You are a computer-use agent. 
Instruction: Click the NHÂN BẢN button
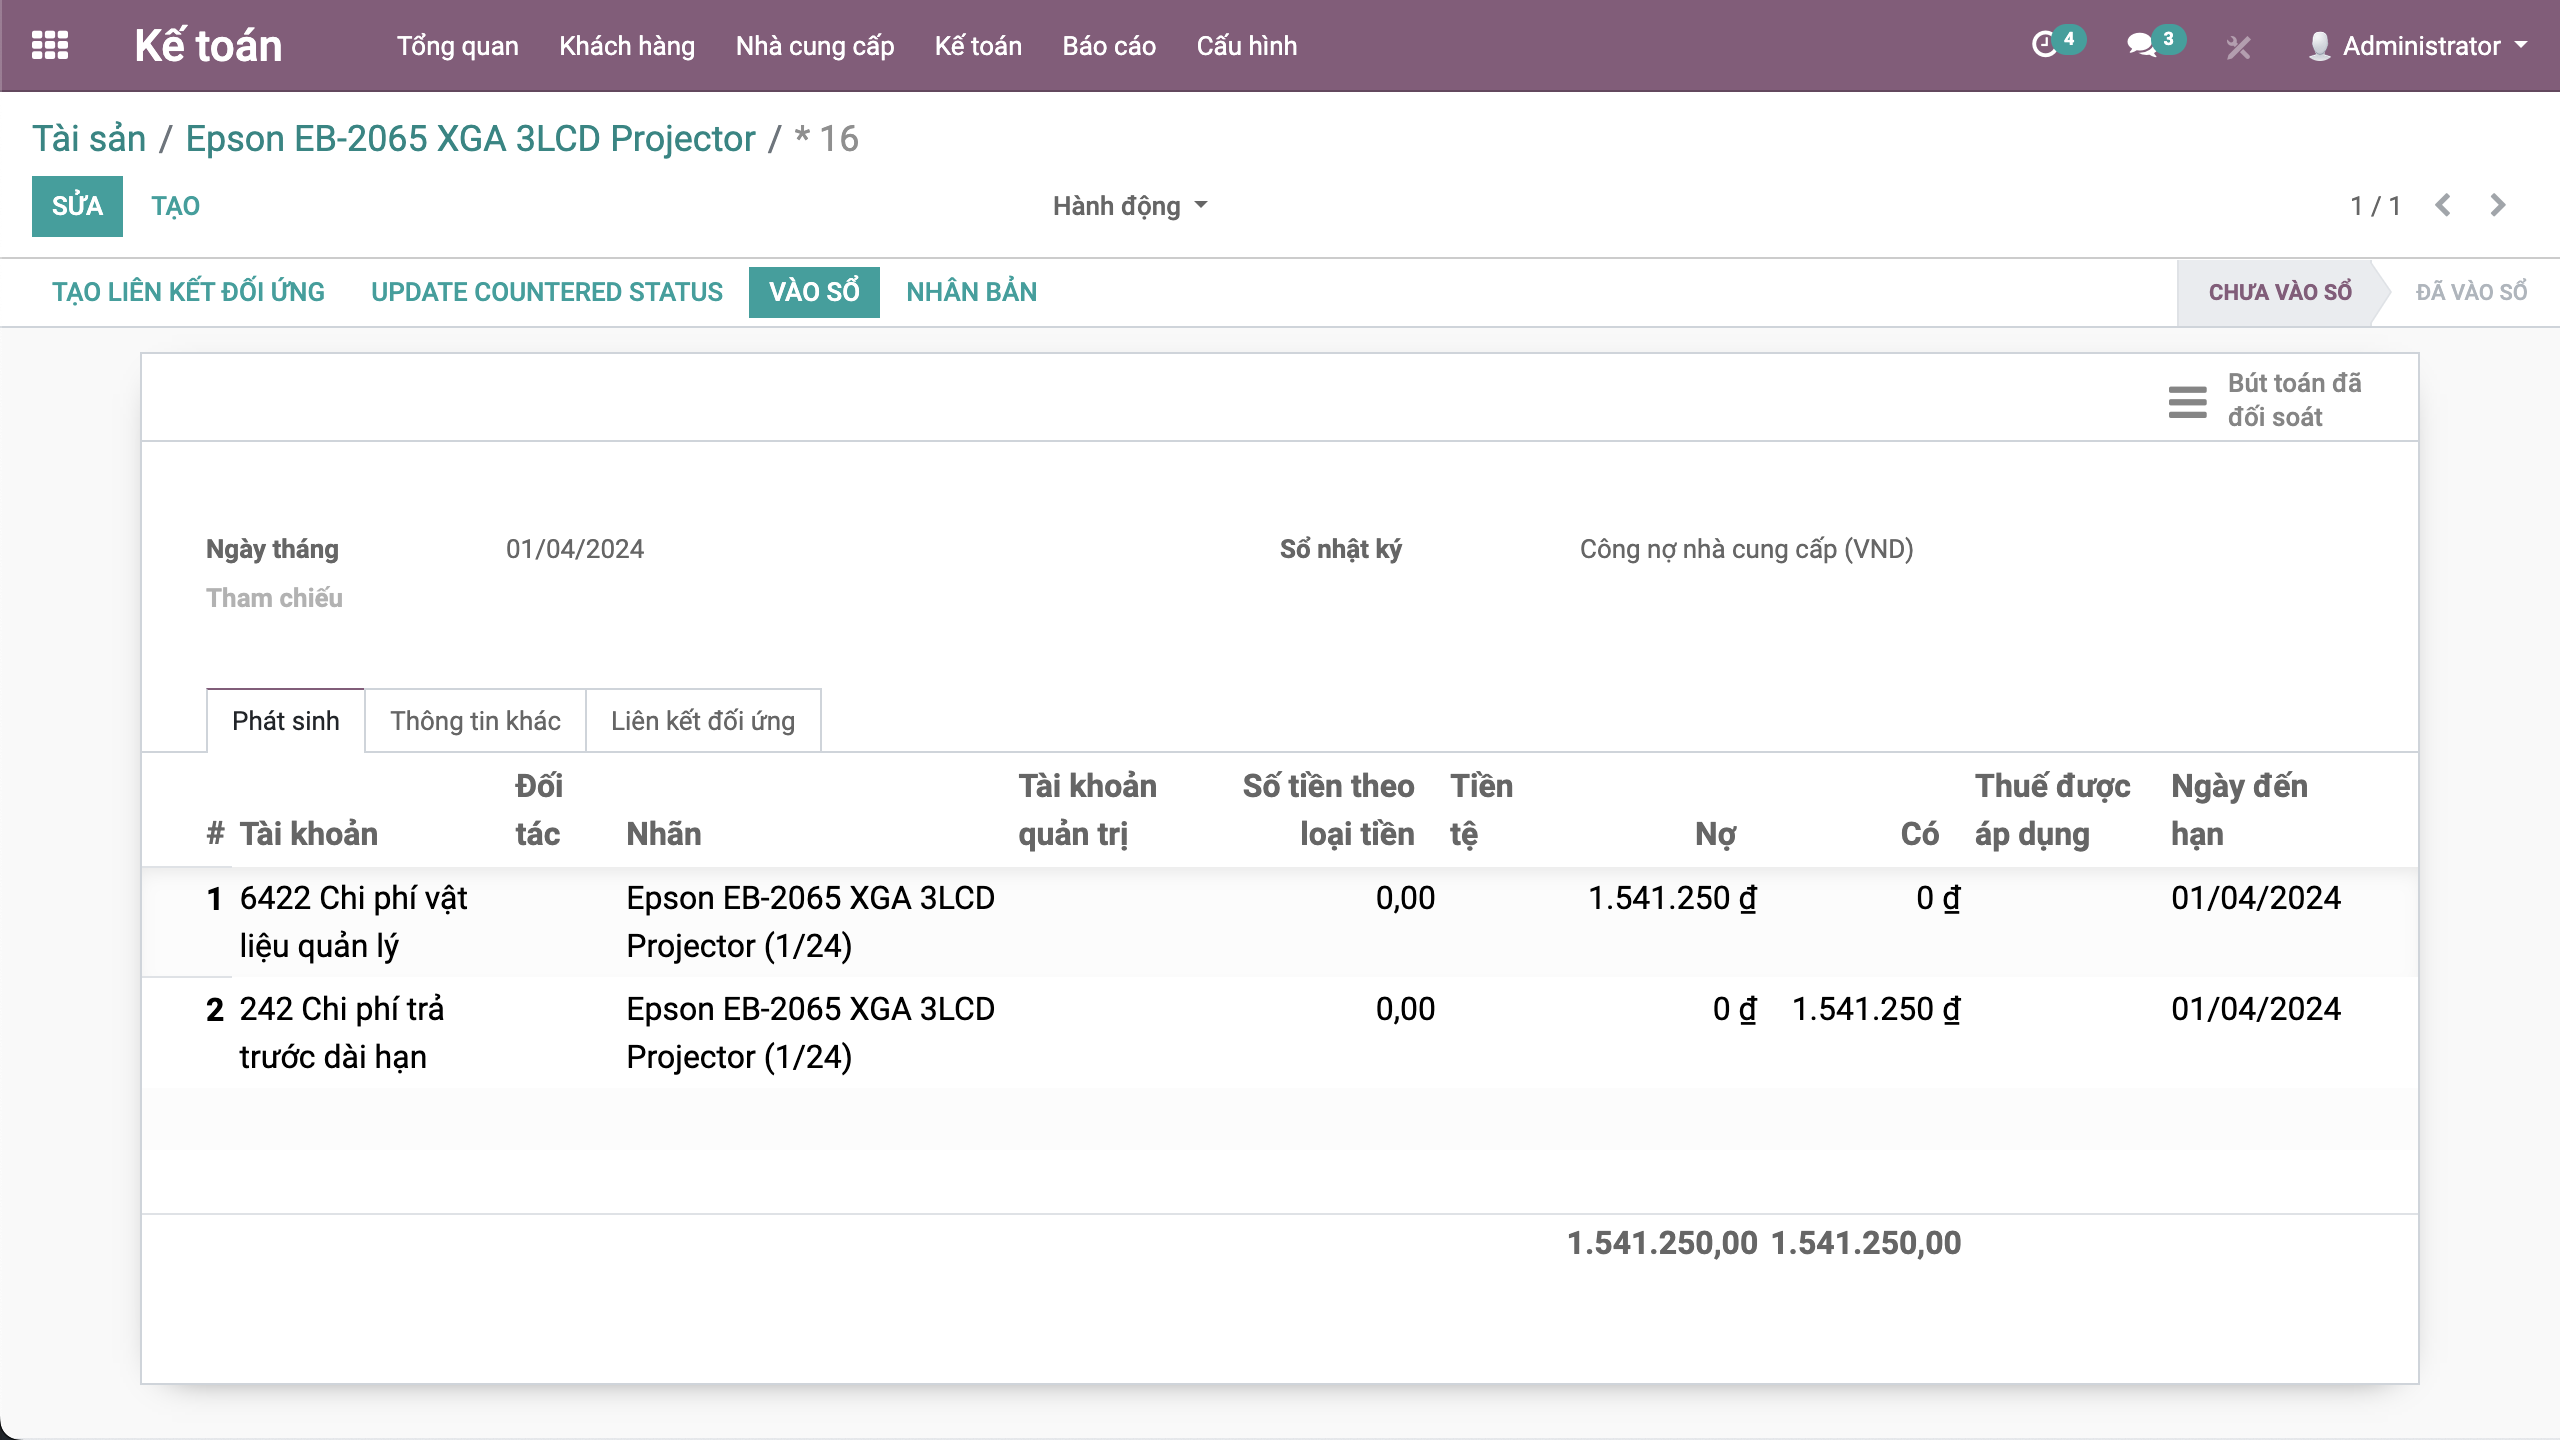pyautogui.click(x=971, y=292)
